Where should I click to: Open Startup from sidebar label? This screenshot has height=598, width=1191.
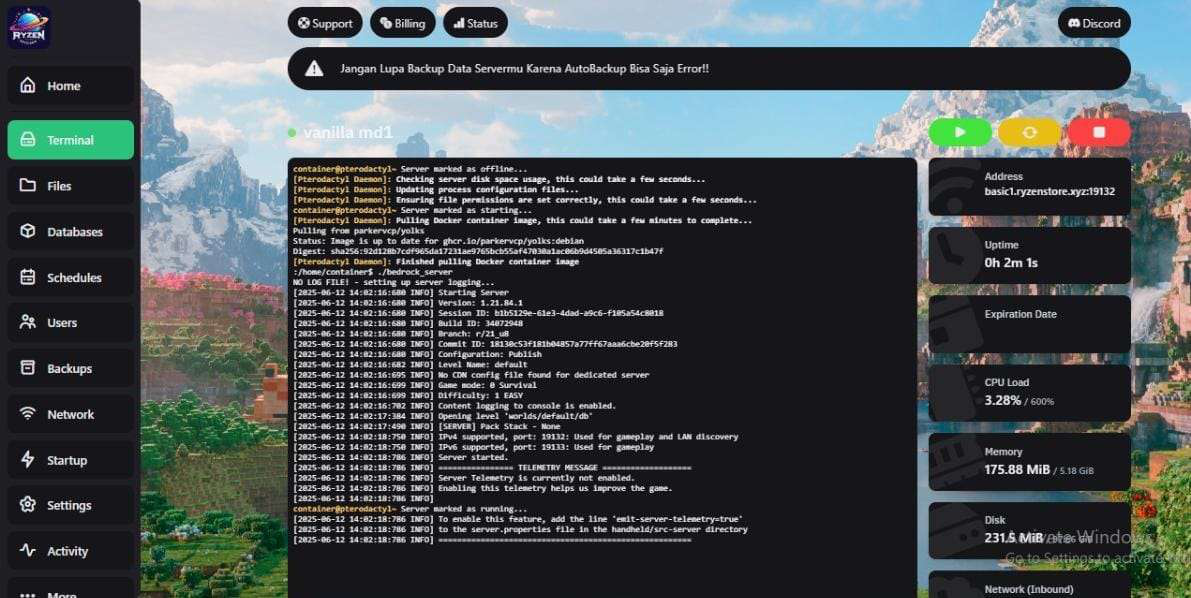click(x=67, y=460)
